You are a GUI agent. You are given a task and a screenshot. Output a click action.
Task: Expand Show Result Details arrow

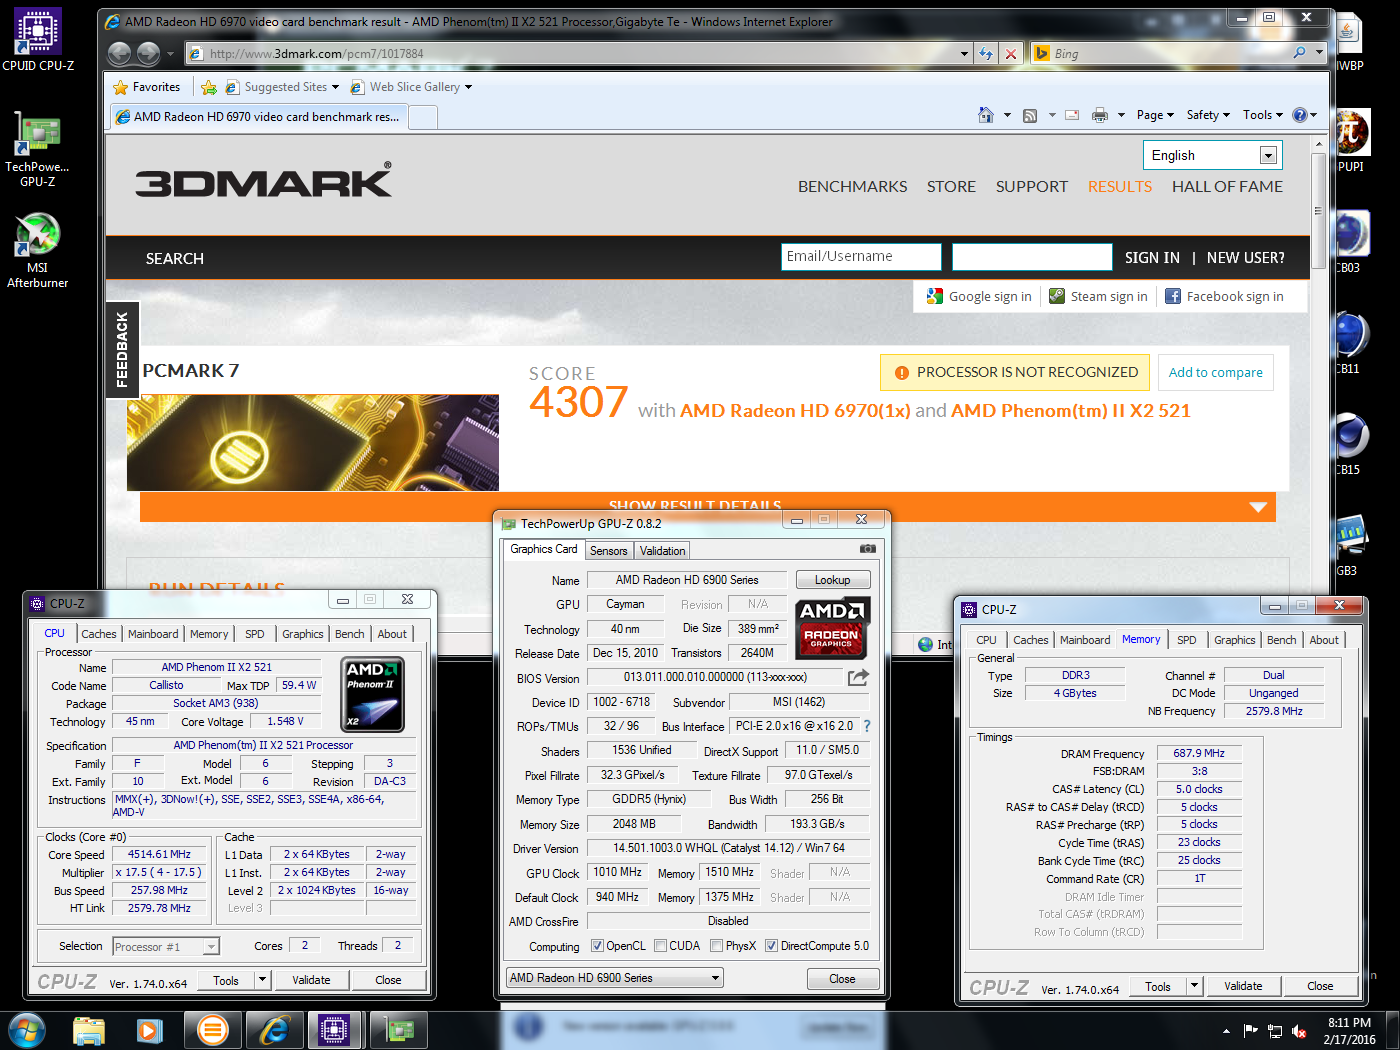point(1258,507)
